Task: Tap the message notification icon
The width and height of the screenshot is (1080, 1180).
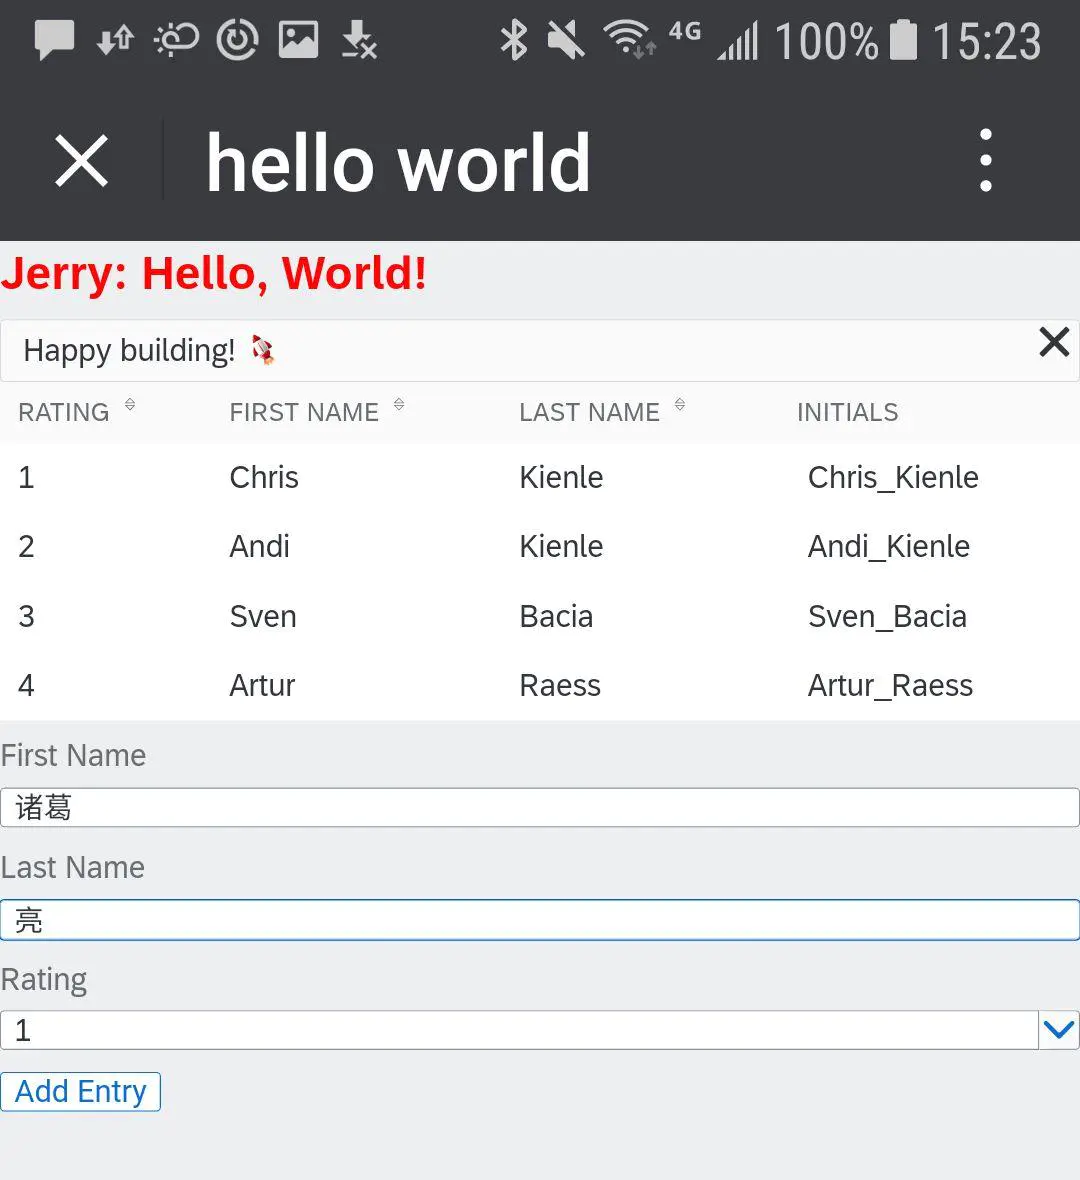Action: coord(54,41)
